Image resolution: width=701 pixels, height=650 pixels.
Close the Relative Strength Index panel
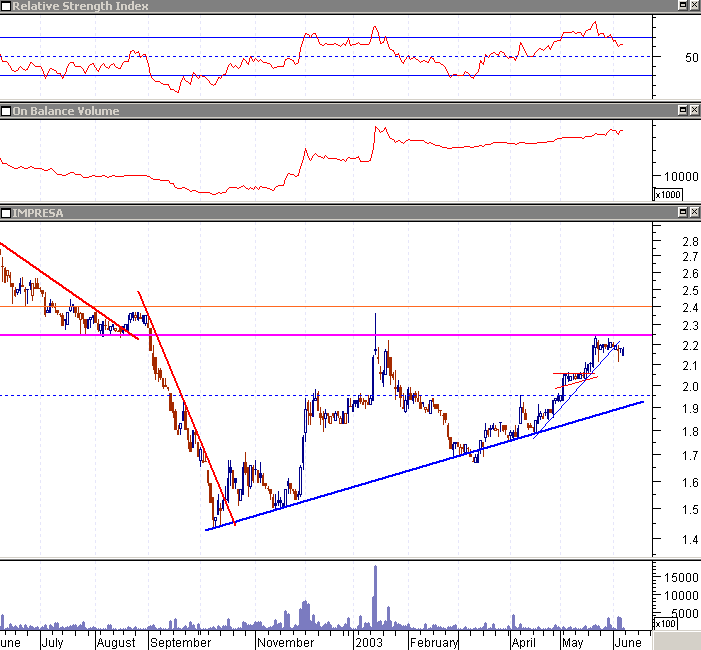(694, 5)
